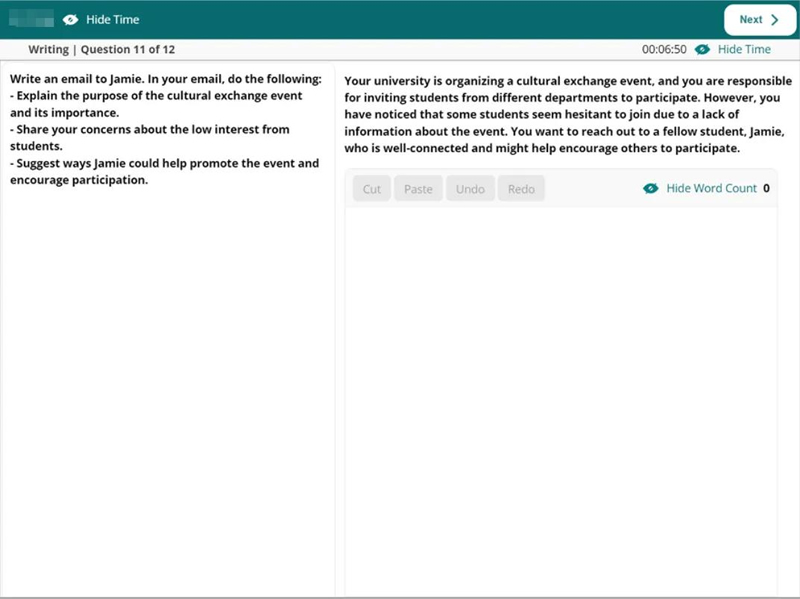Click the 00:06:50 countdown timer
Viewport: 800px width, 599px height.
coord(664,50)
